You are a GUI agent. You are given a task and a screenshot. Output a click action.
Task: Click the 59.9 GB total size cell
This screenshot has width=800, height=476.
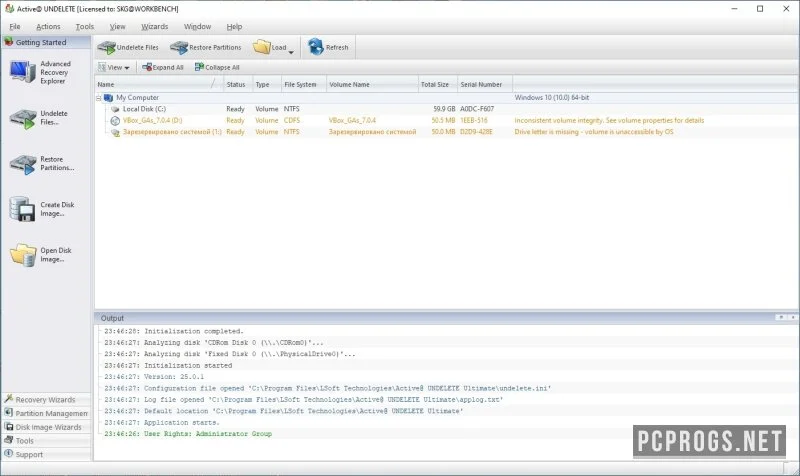click(444, 109)
